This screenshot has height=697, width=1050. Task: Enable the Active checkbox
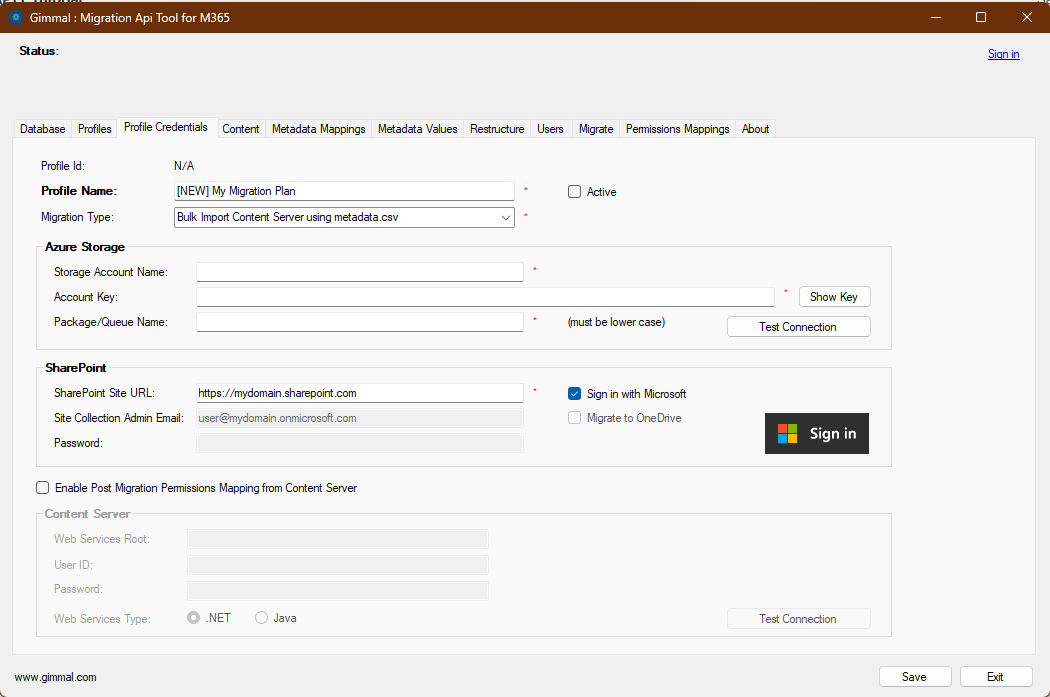(574, 192)
